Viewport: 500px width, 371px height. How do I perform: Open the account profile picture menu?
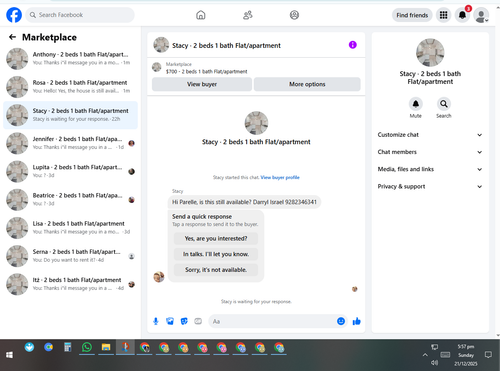[481, 15]
